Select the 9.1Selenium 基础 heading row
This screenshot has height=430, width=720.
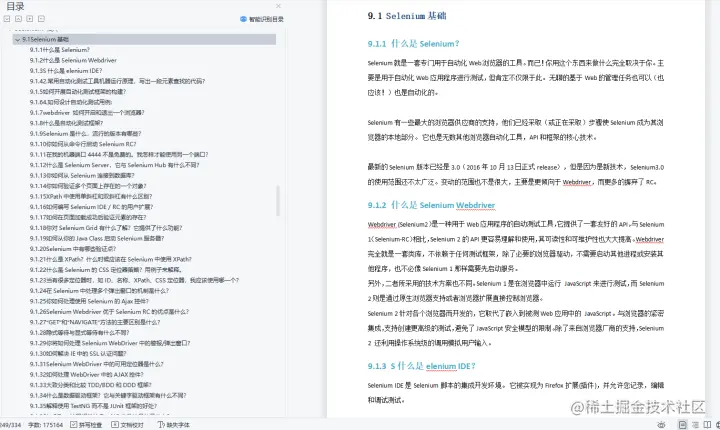click(144, 40)
